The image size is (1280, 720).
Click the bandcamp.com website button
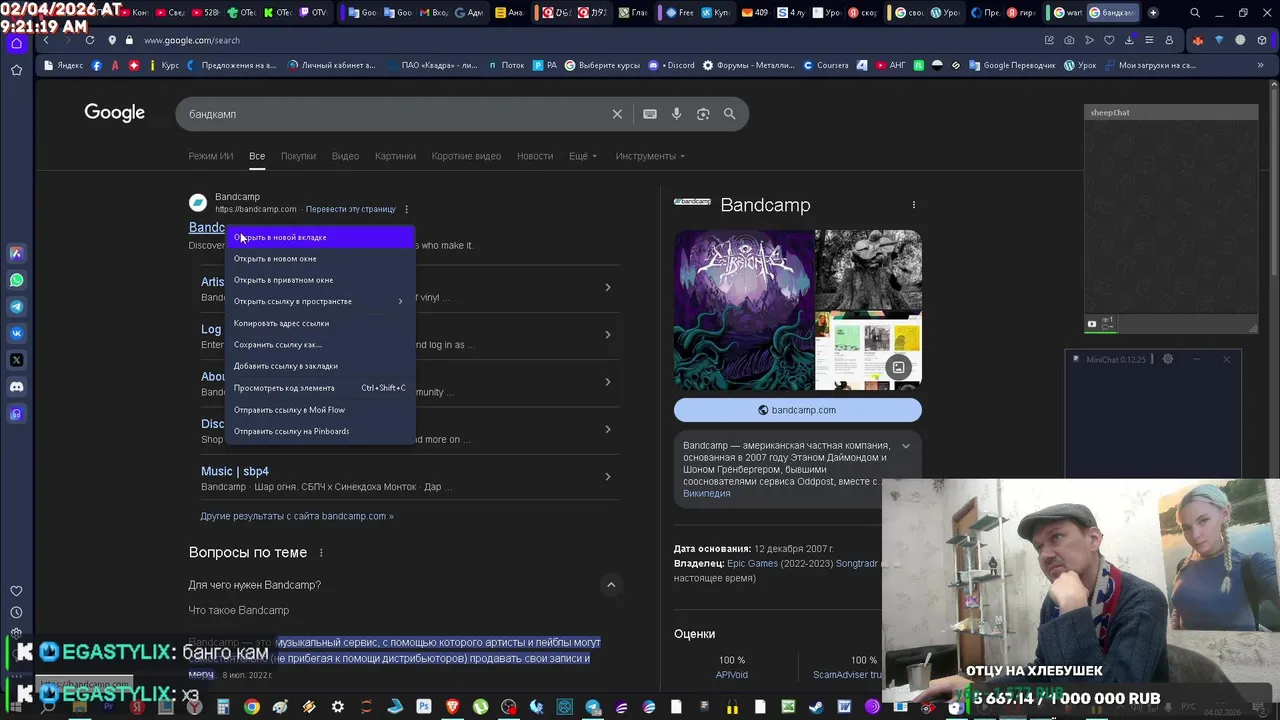[x=798, y=410]
